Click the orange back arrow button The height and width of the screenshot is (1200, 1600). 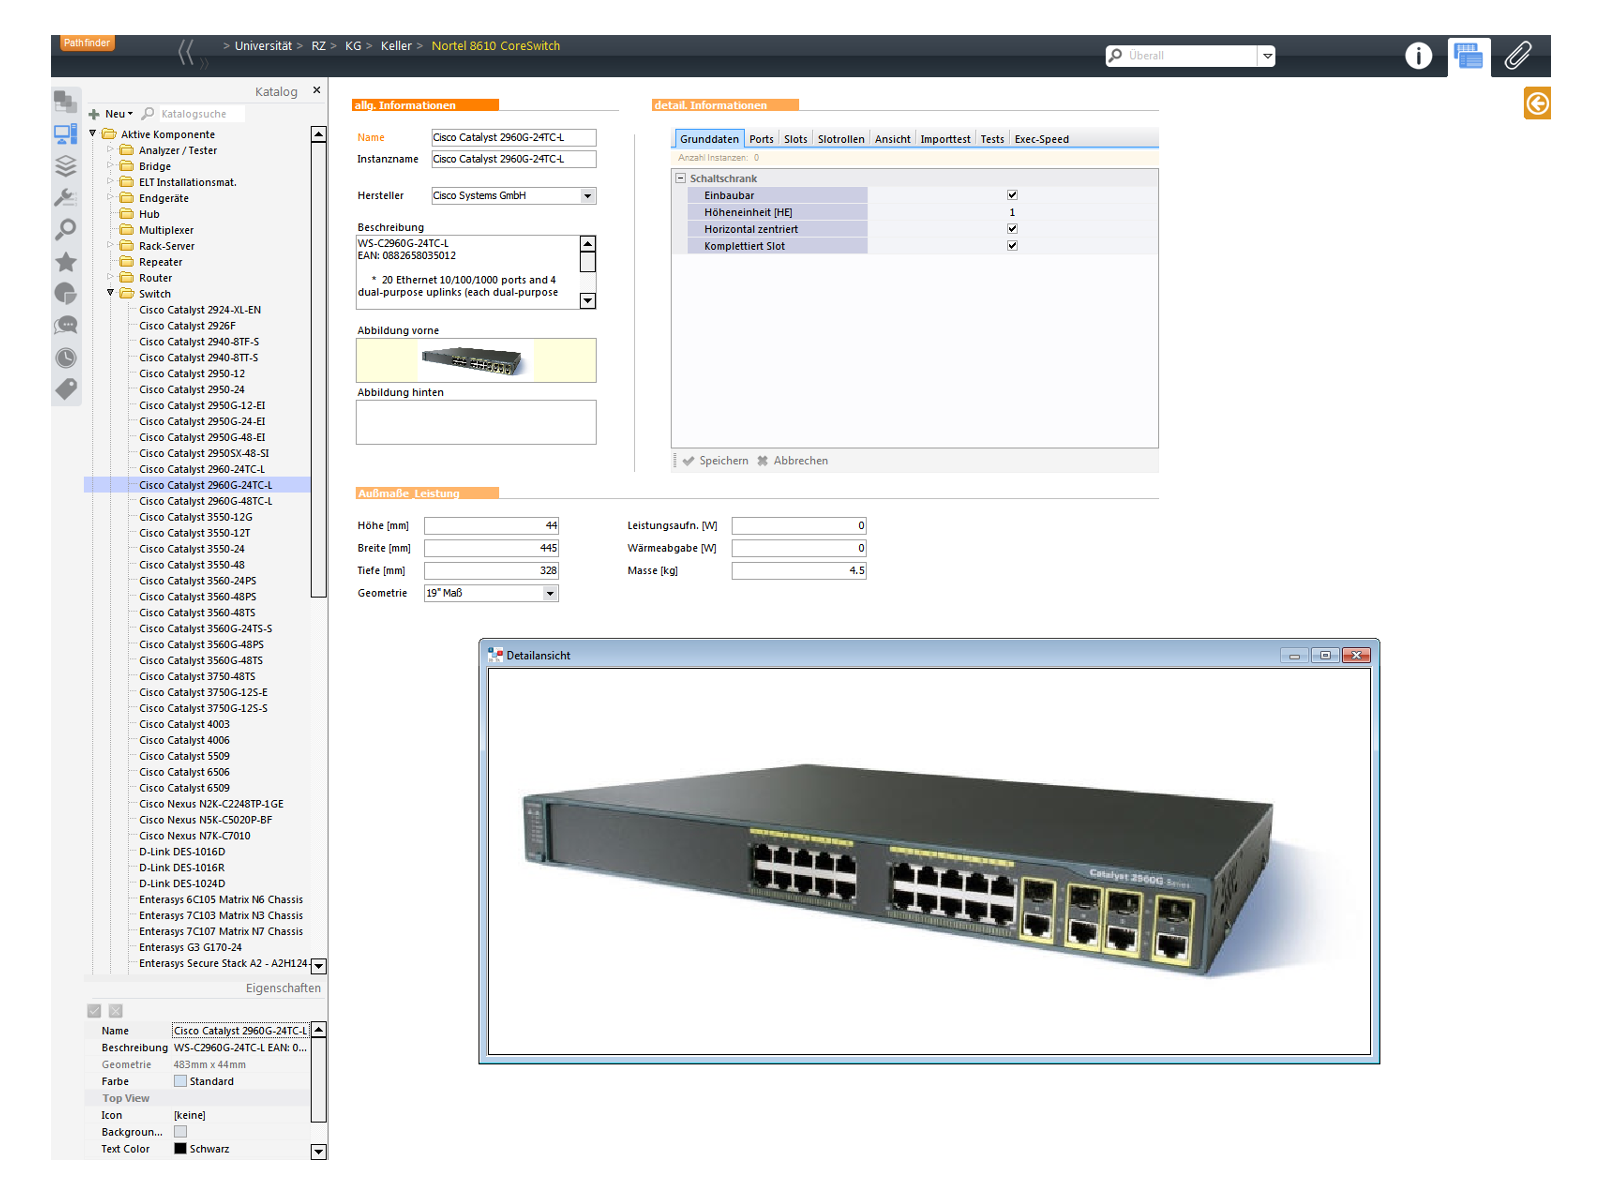[1537, 103]
